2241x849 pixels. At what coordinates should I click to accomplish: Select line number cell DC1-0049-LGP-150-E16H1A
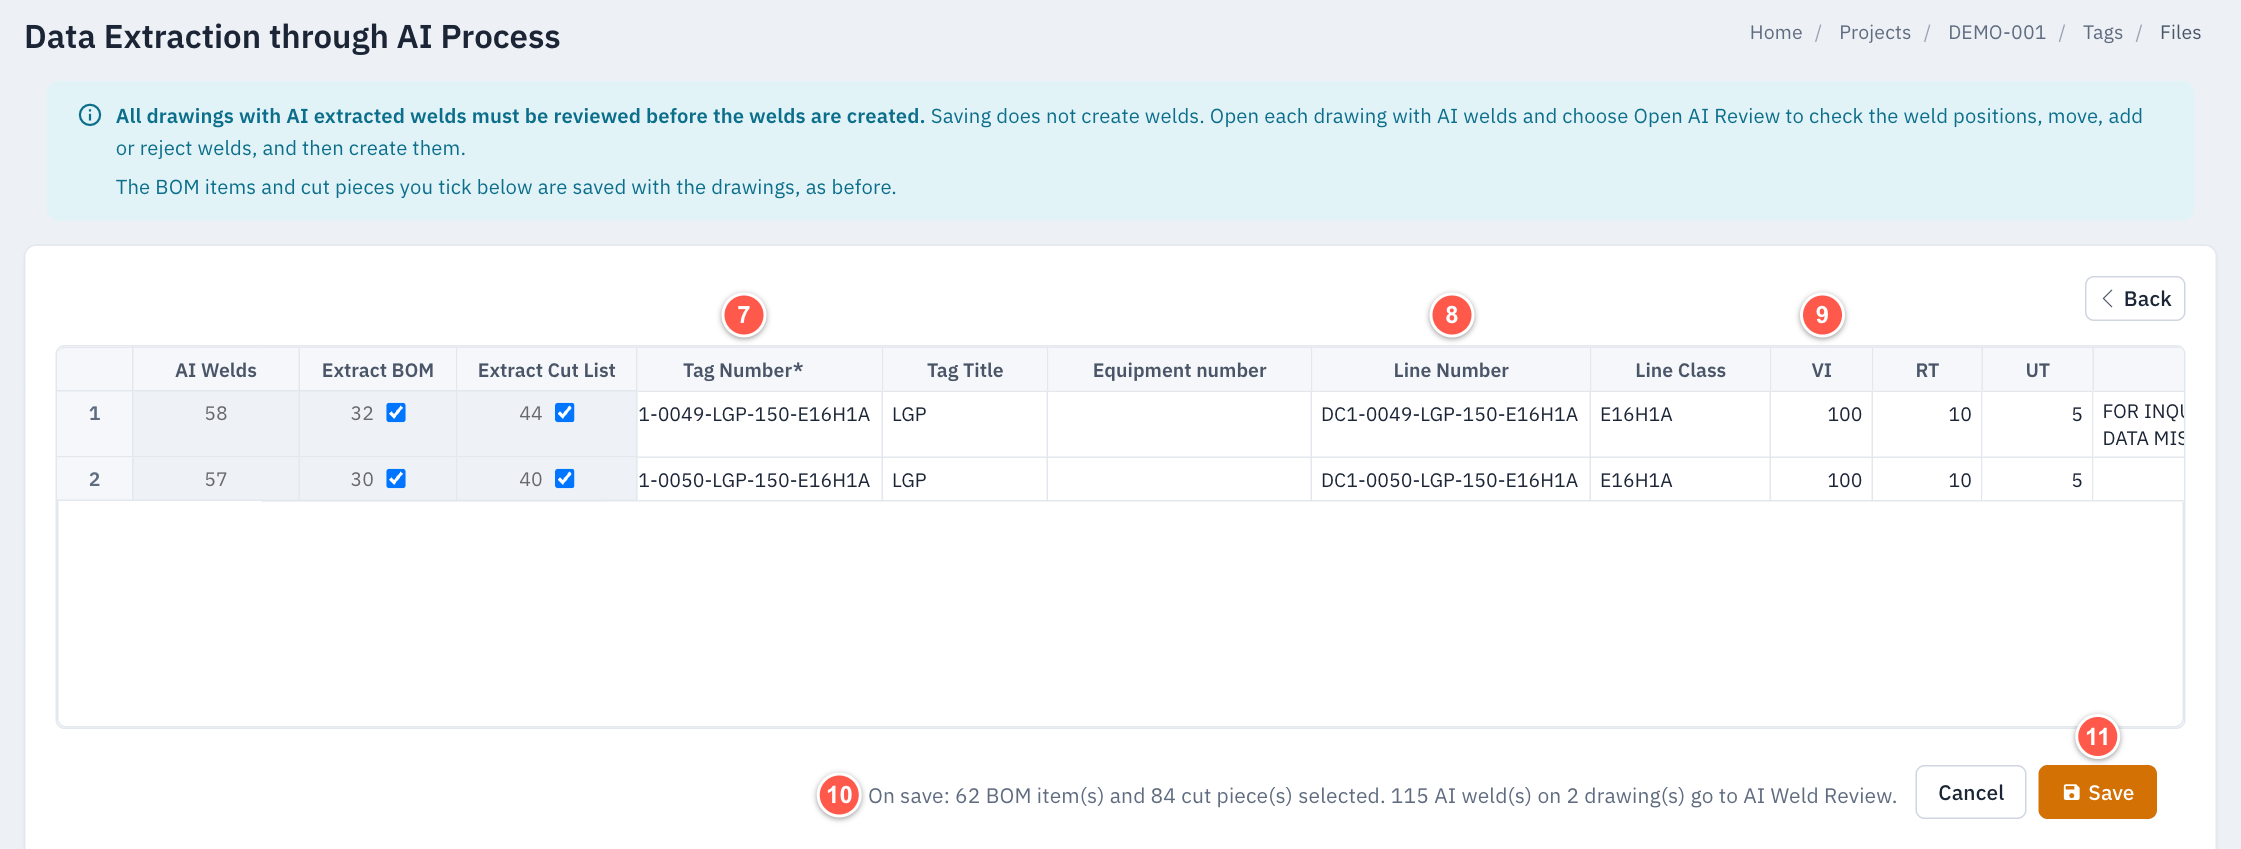[x=1451, y=424]
